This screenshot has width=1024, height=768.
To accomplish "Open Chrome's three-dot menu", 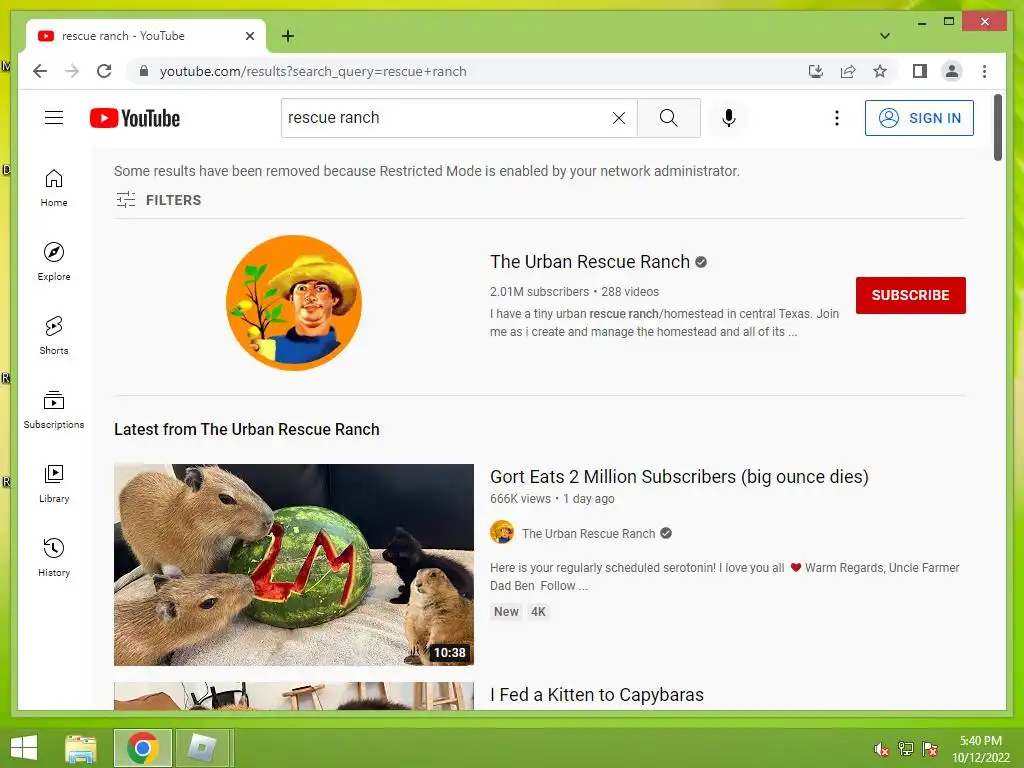I will (984, 71).
